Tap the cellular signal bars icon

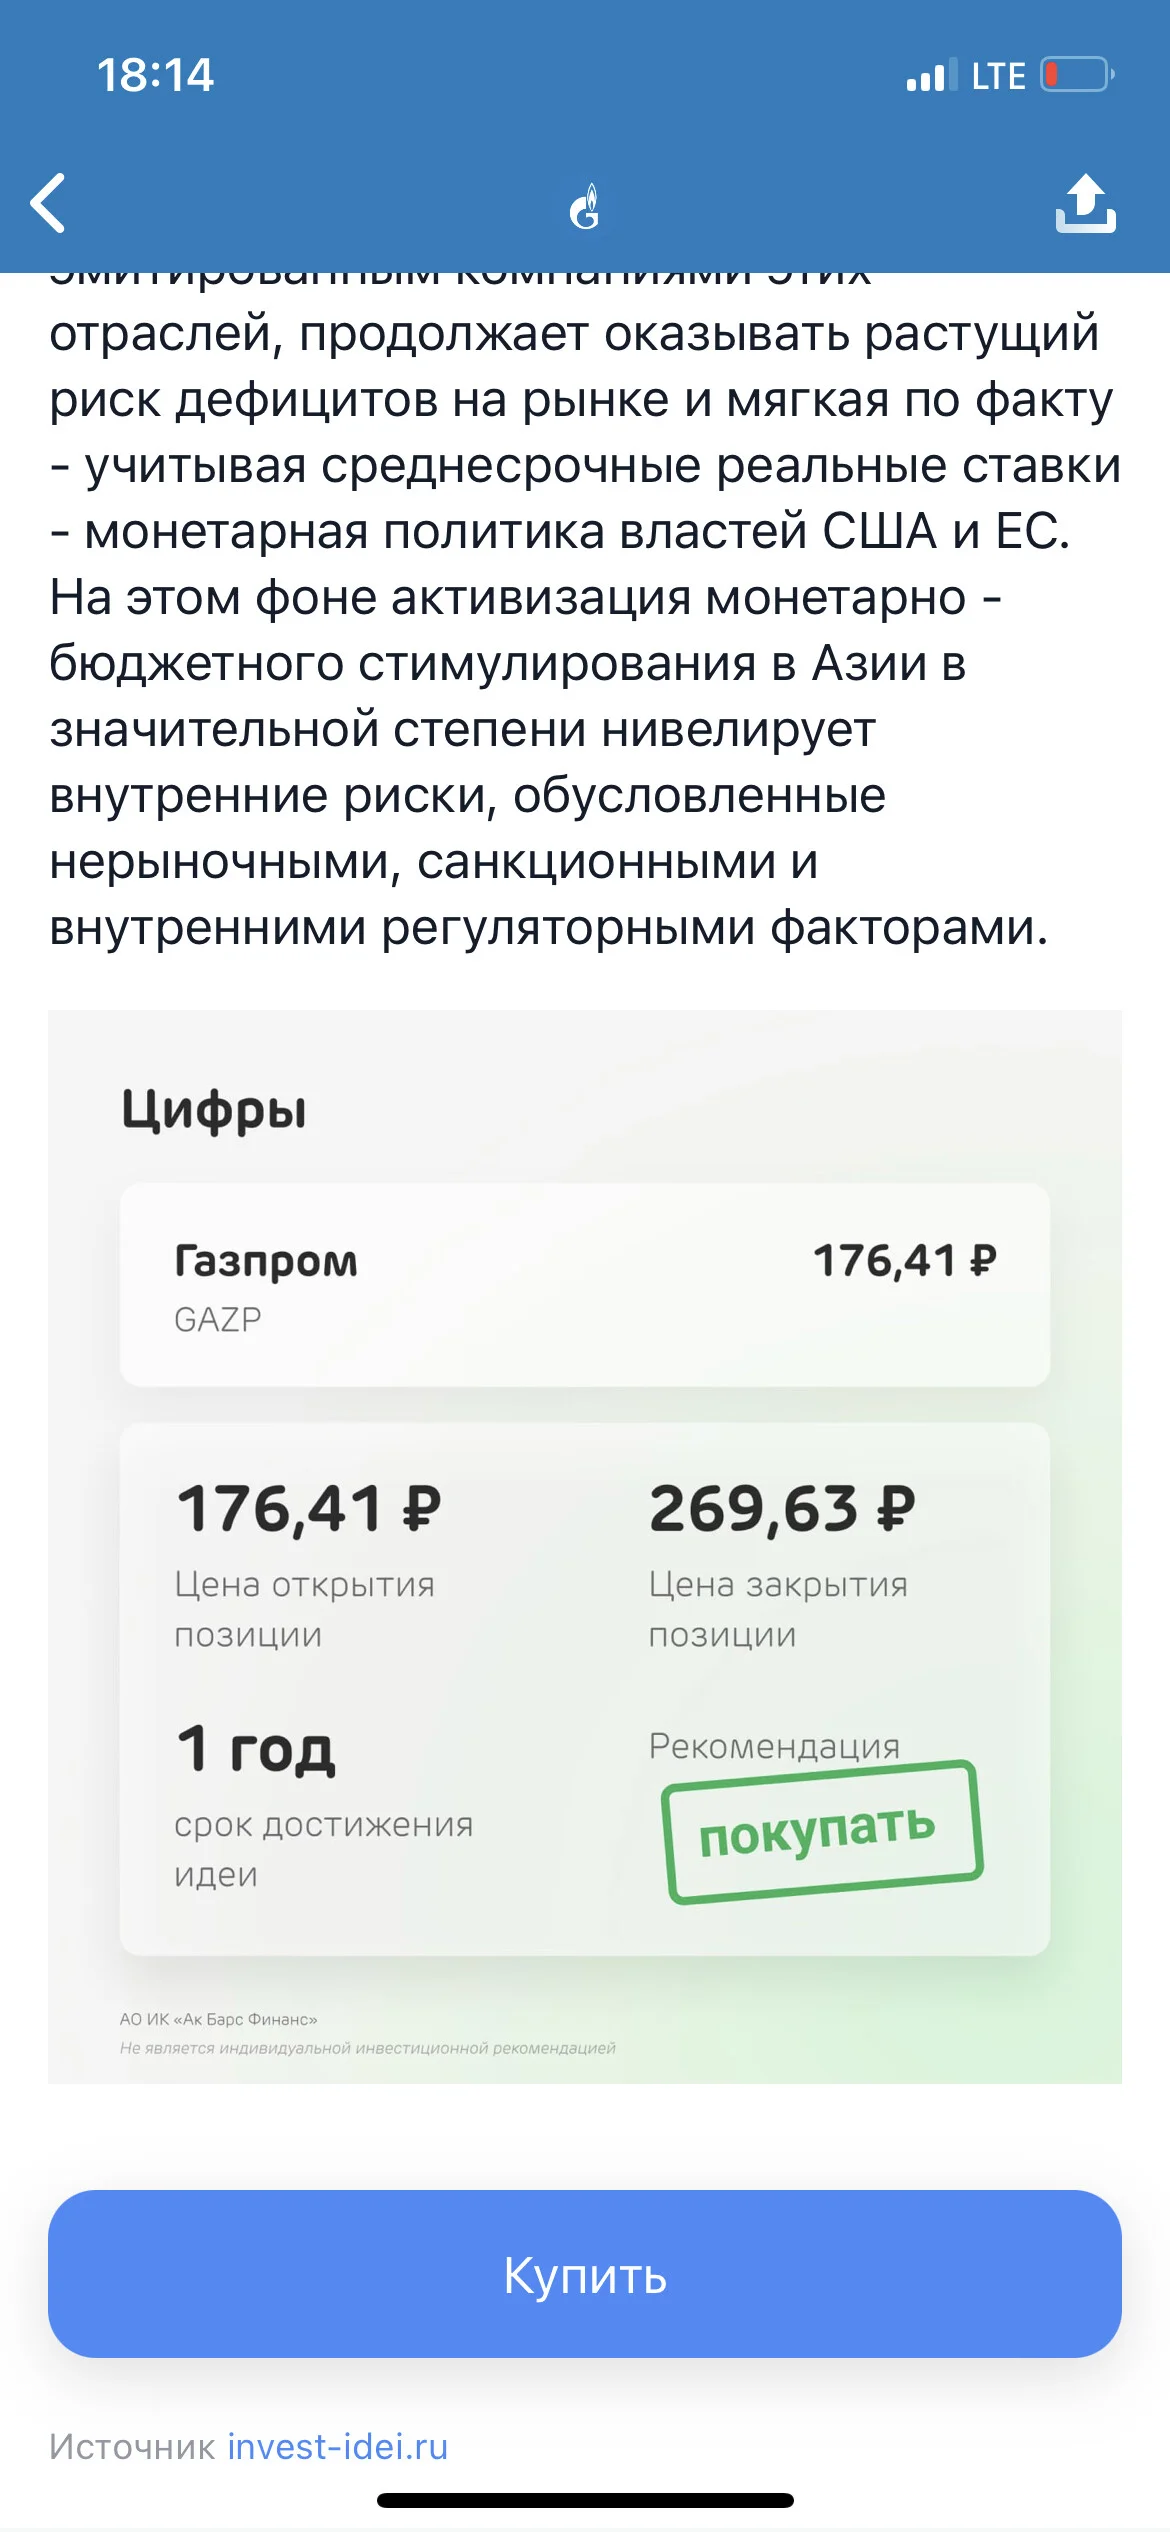point(930,75)
